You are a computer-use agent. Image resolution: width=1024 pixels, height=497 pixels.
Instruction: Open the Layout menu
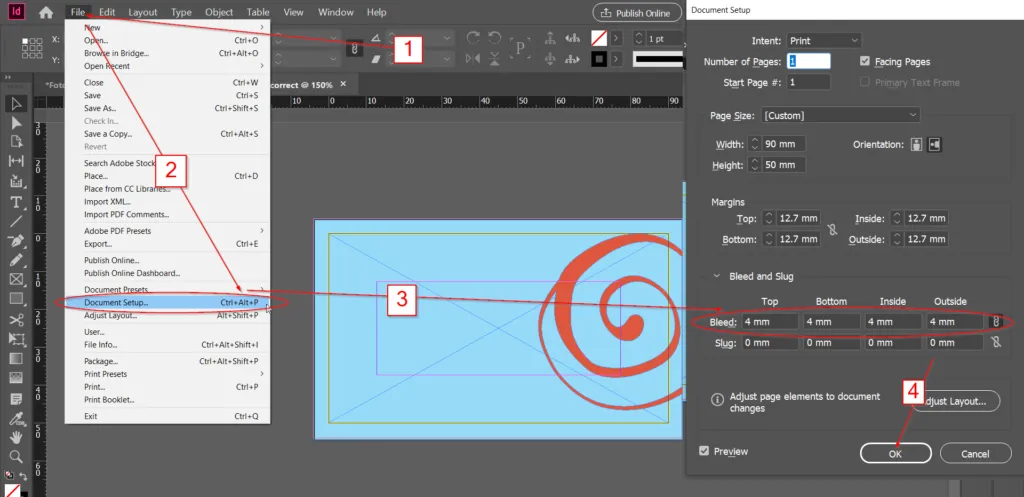[x=143, y=12]
